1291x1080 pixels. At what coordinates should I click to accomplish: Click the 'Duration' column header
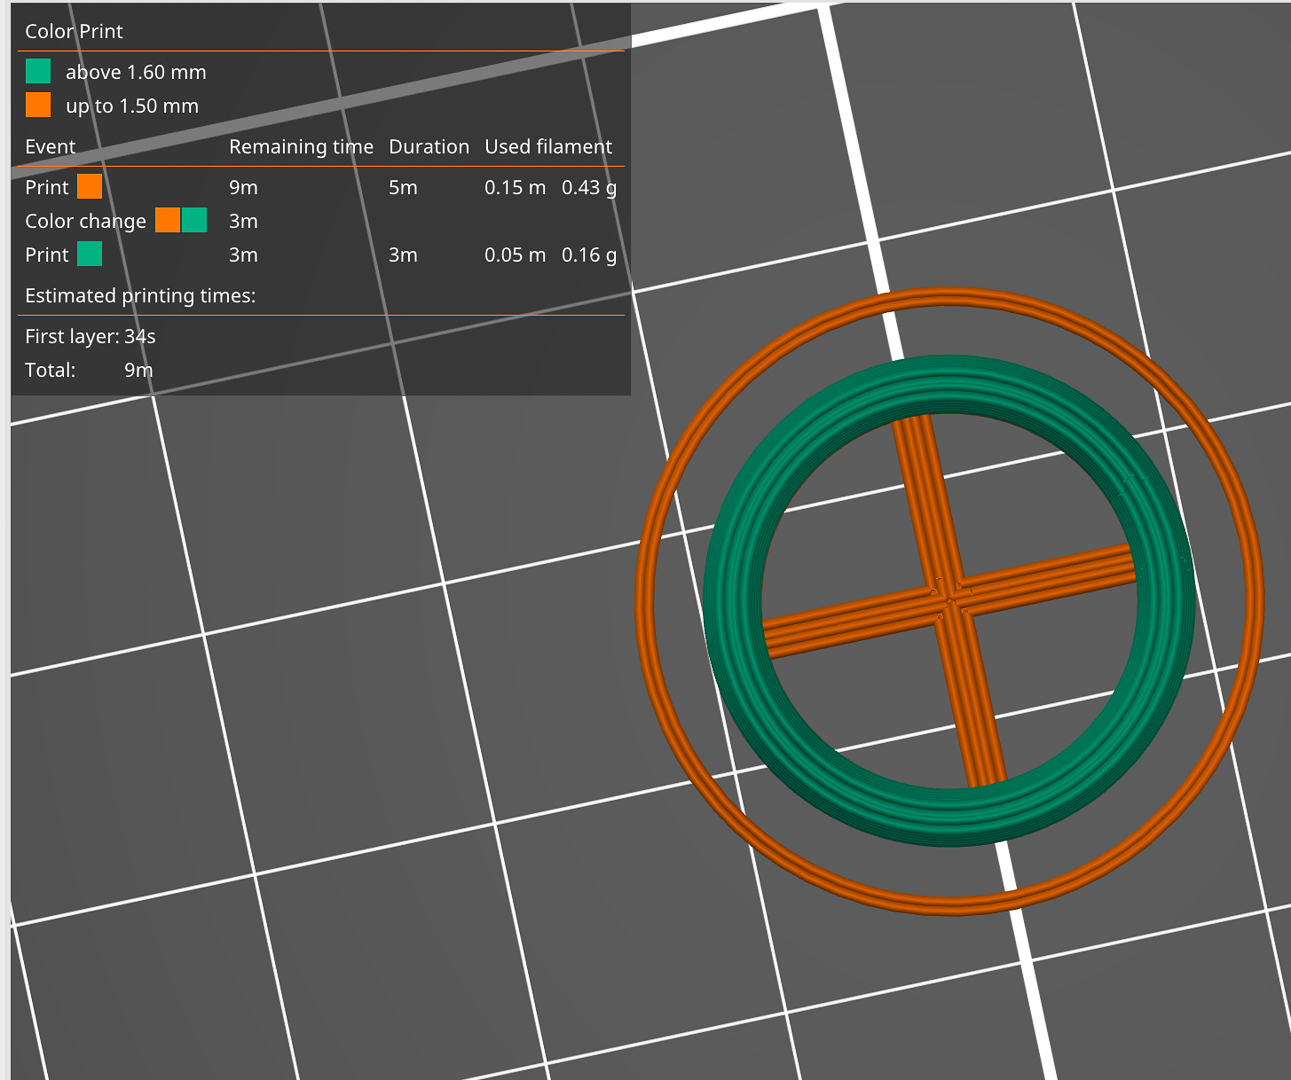(x=429, y=147)
